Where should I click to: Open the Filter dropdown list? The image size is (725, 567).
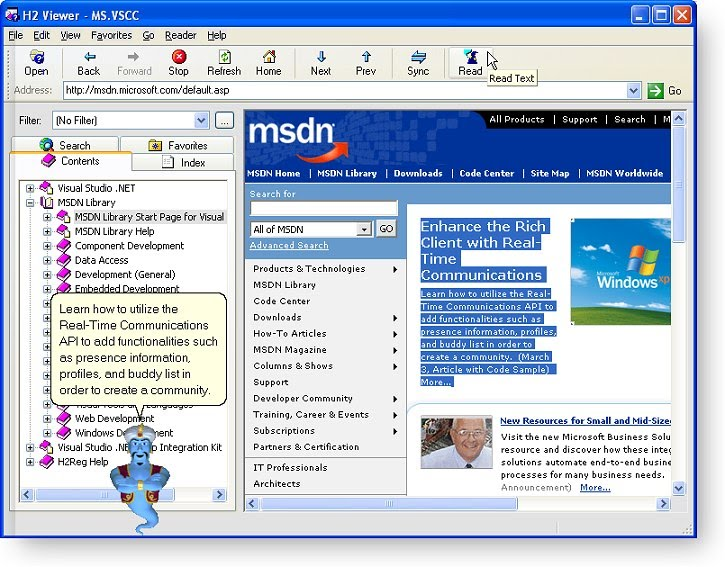click(200, 121)
